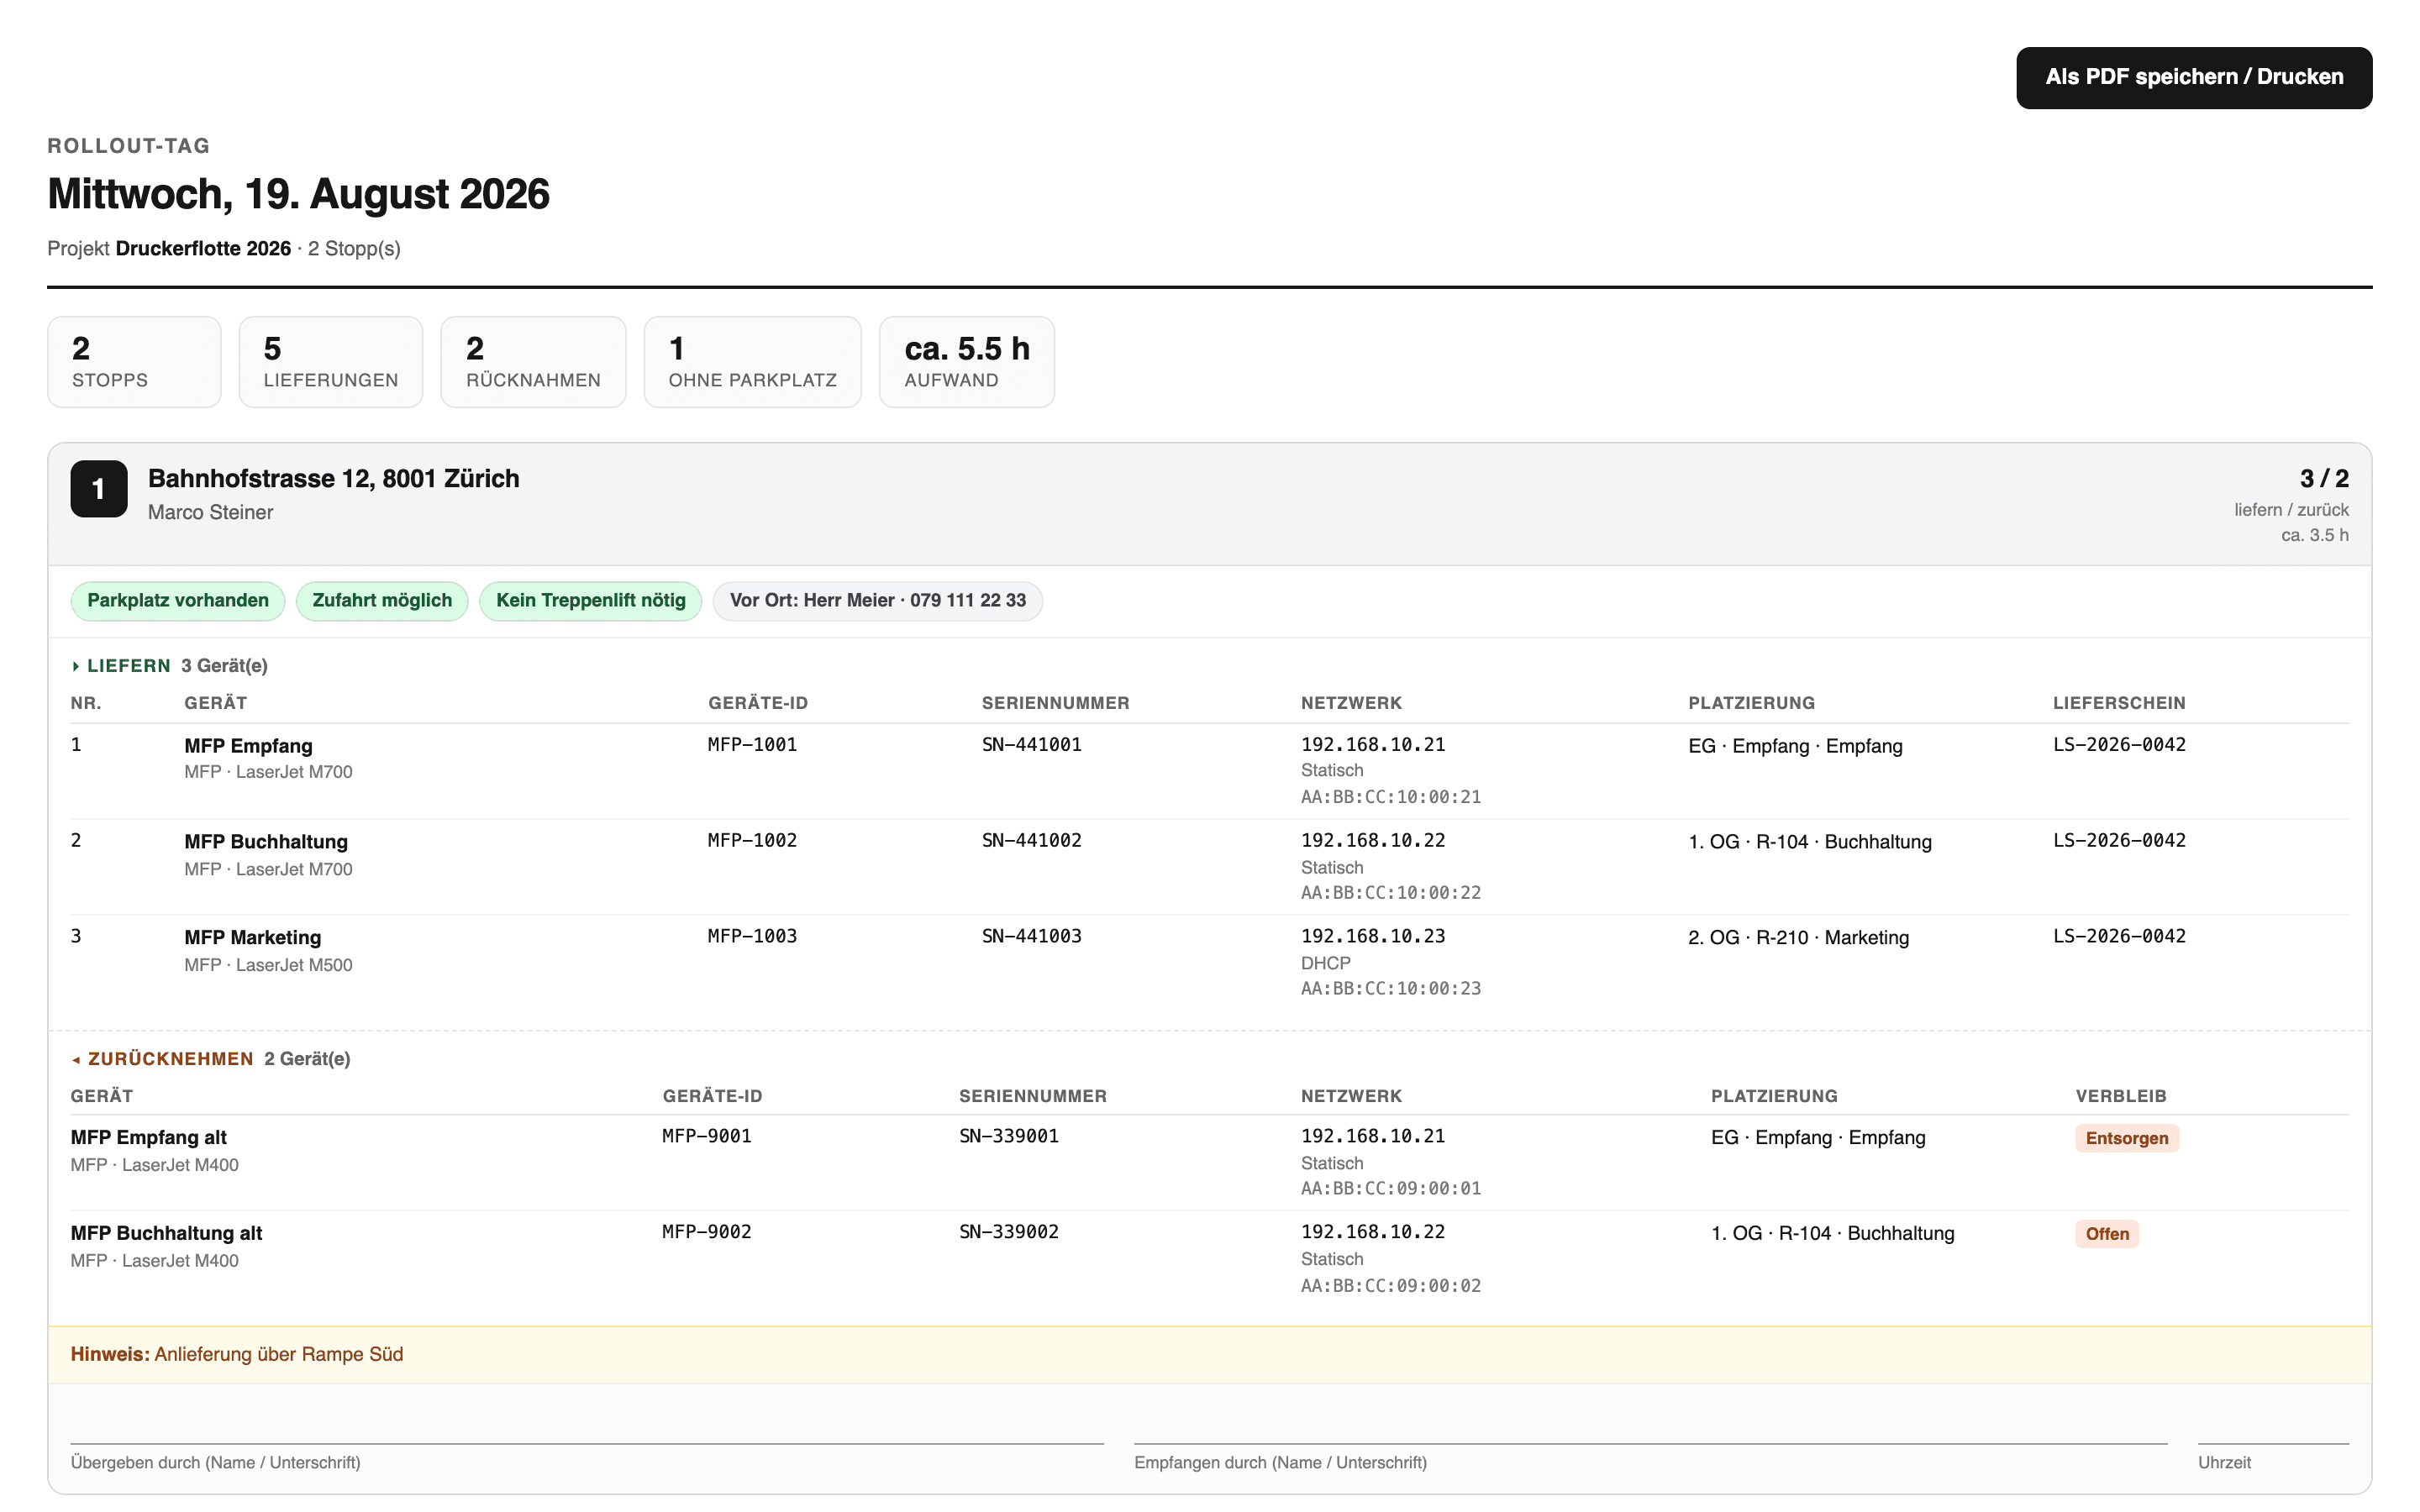Click the stop number 1 badge
Screen dimensions: 2420x1512
click(x=98, y=489)
